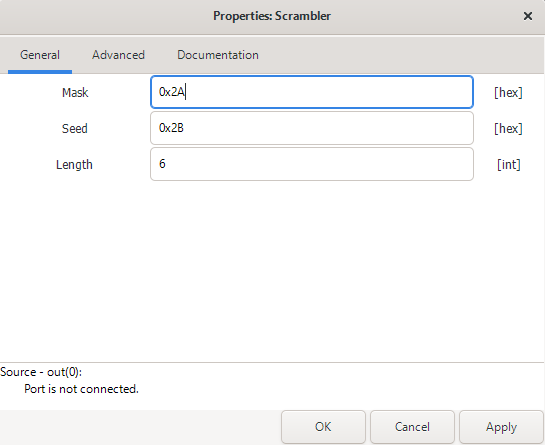Click the 'Properties: Scrambler' title bar text
The height and width of the screenshot is (445, 545).
272,16
